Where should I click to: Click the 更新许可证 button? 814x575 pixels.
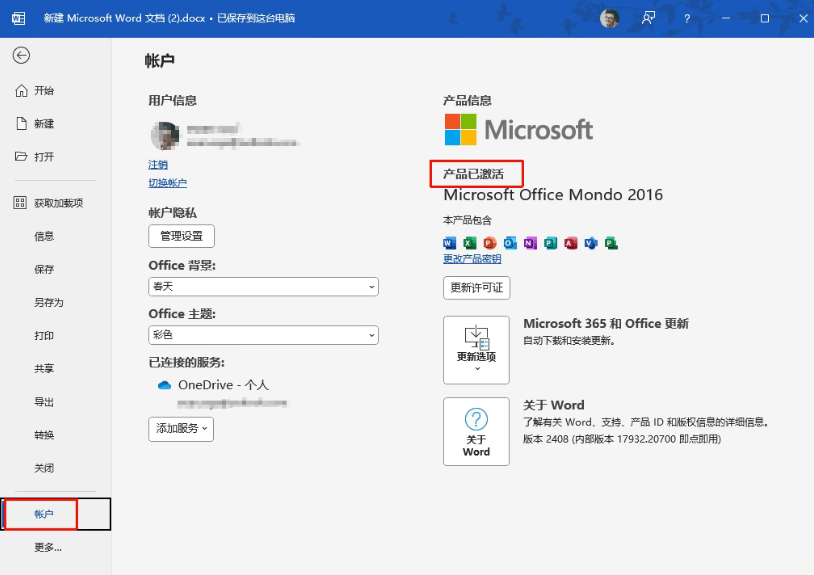pyautogui.click(x=477, y=288)
